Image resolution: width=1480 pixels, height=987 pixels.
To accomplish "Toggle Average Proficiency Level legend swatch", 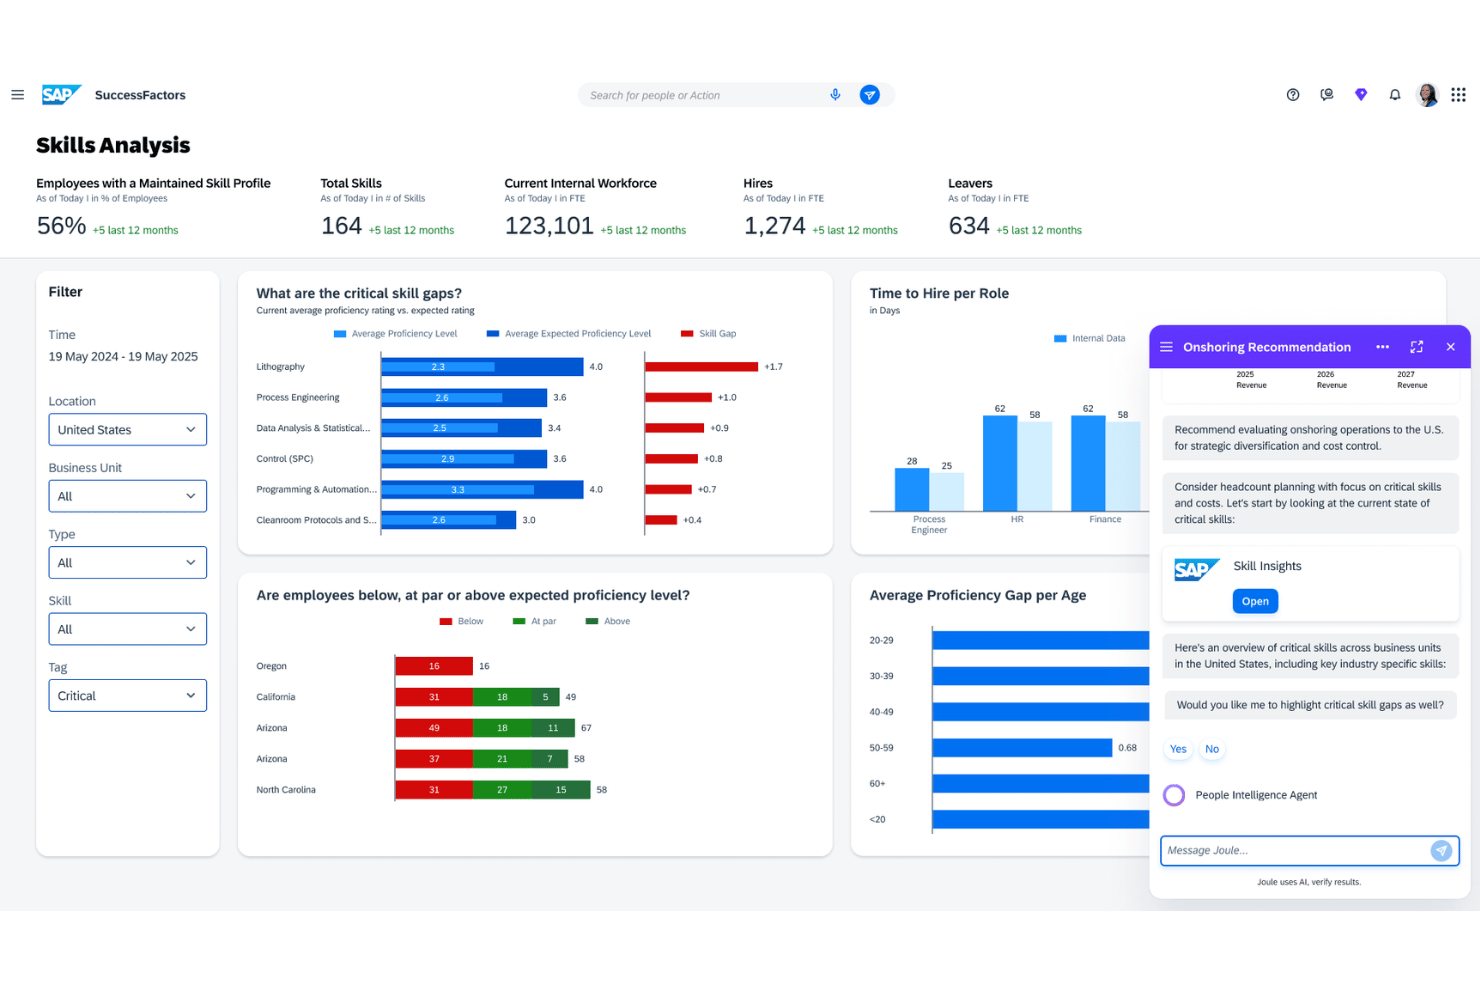I will click(340, 334).
